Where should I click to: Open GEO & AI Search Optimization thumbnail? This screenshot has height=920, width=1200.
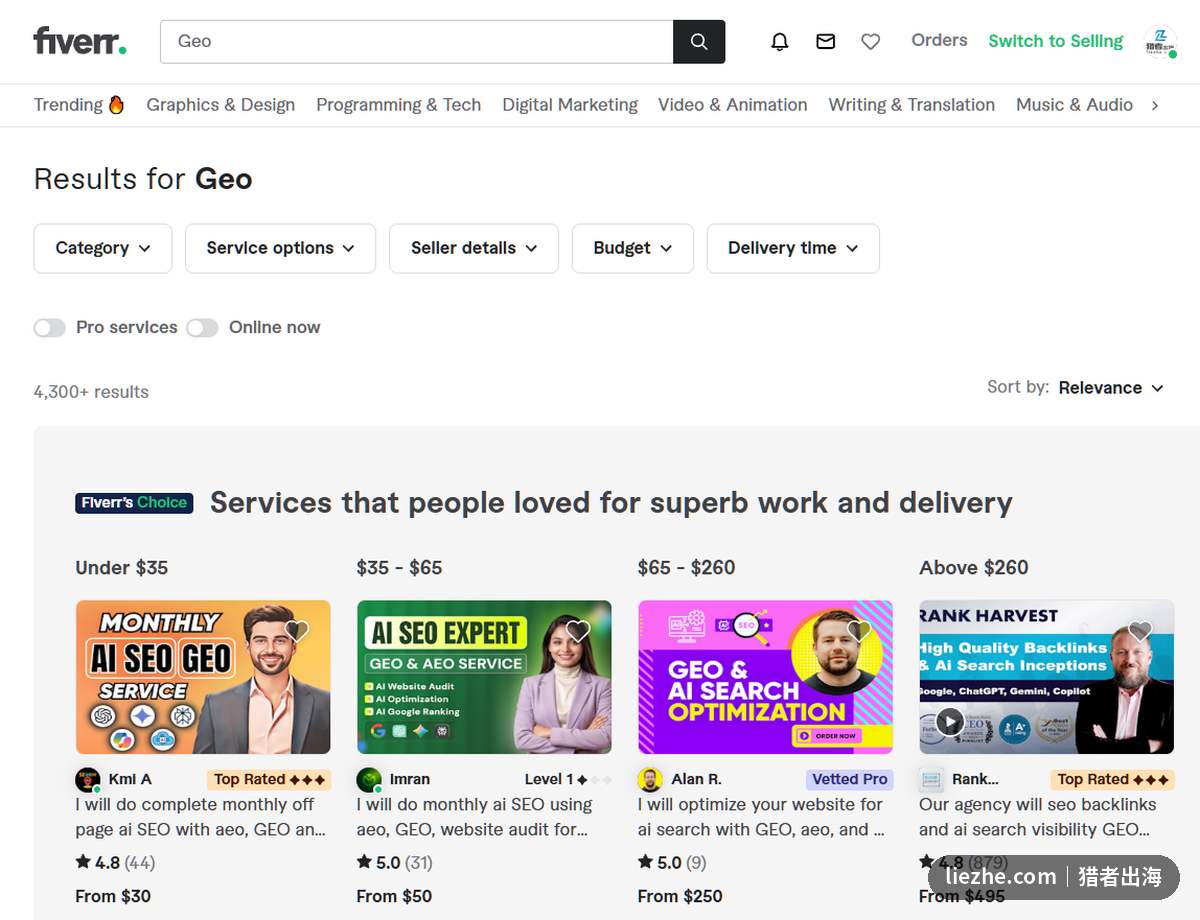pos(765,677)
